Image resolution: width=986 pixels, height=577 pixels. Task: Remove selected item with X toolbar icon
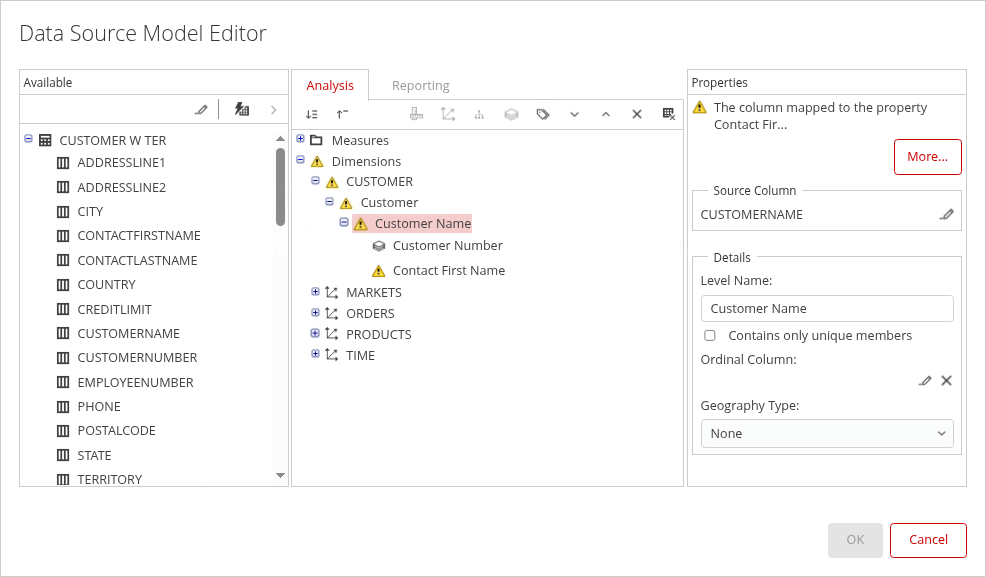[636, 115]
